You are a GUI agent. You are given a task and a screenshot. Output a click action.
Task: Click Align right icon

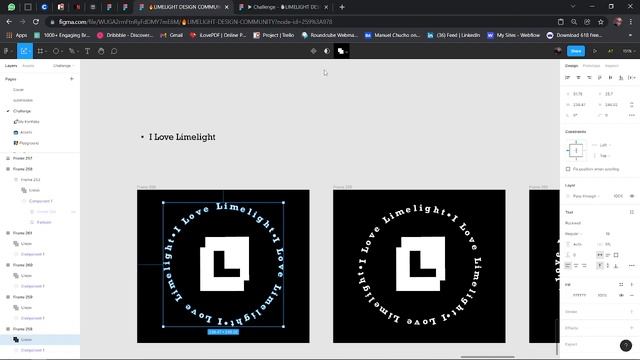(589, 78)
